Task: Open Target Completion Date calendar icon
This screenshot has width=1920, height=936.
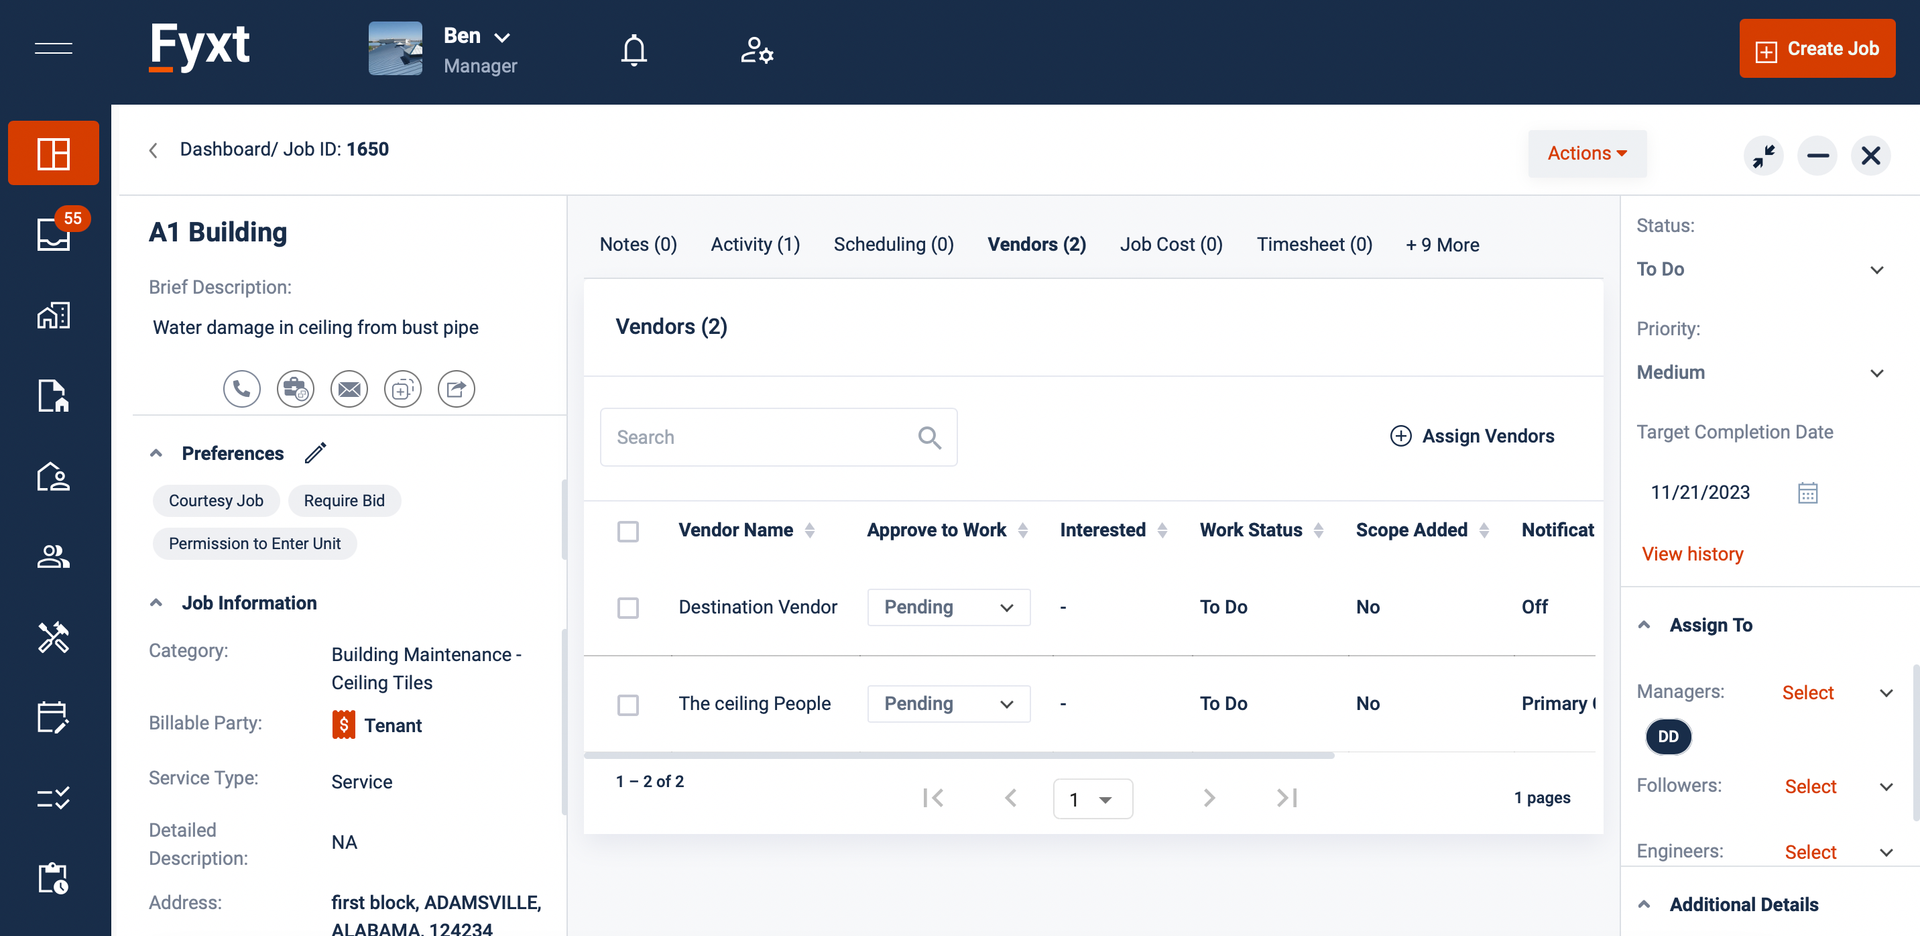Action: (x=1808, y=493)
